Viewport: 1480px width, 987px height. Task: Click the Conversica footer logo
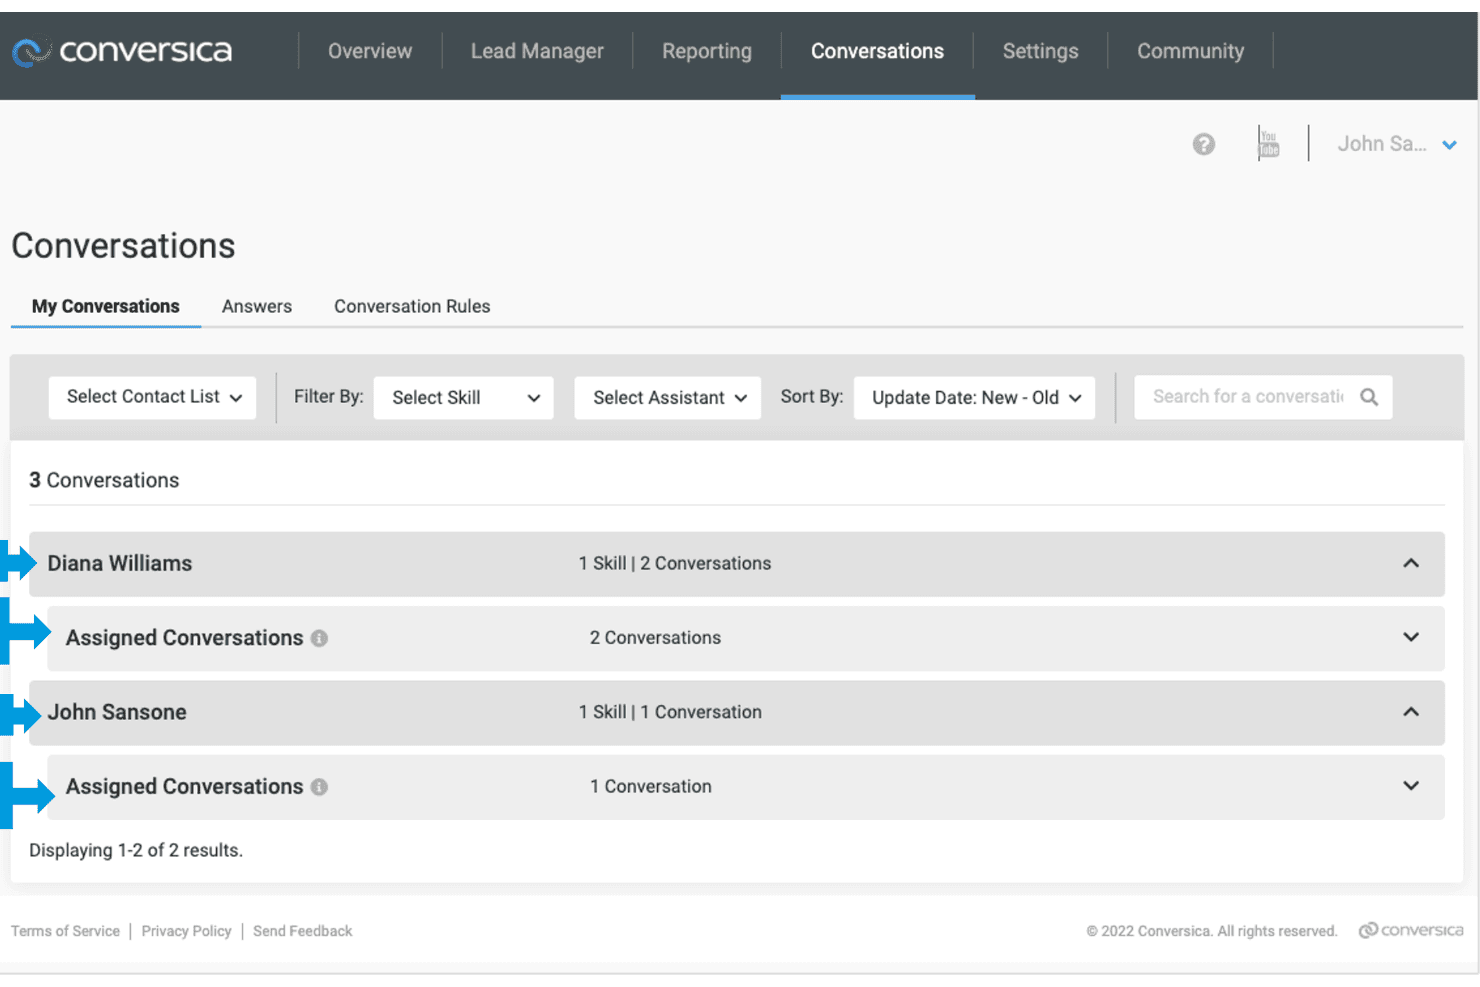coord(1410,930)
